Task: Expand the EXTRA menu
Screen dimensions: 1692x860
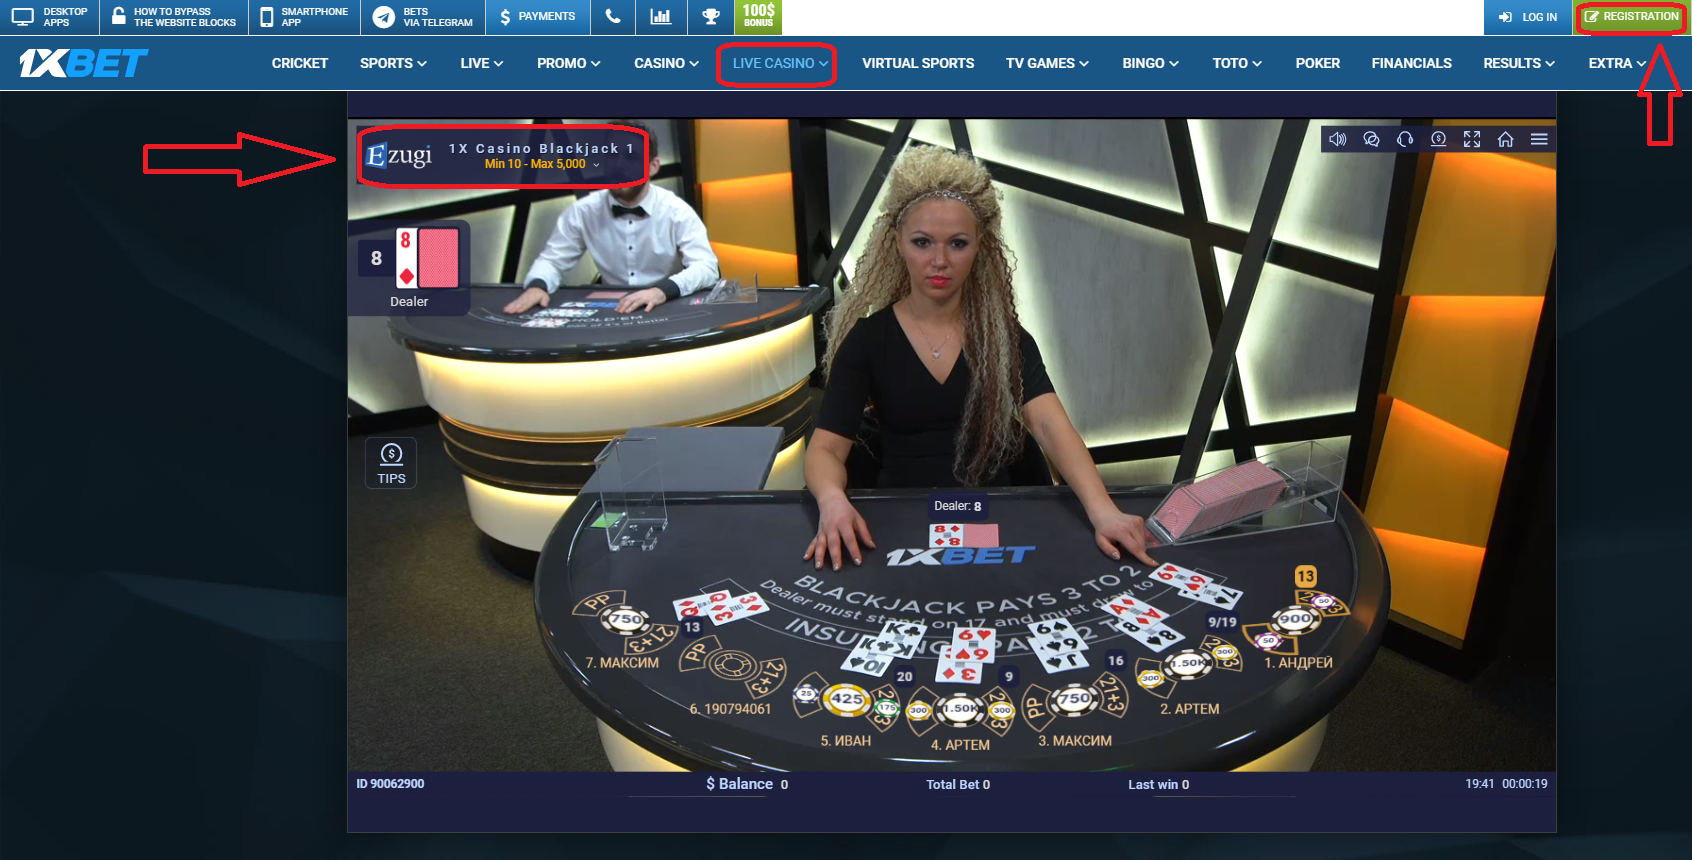Action: tap(1617, 63)
